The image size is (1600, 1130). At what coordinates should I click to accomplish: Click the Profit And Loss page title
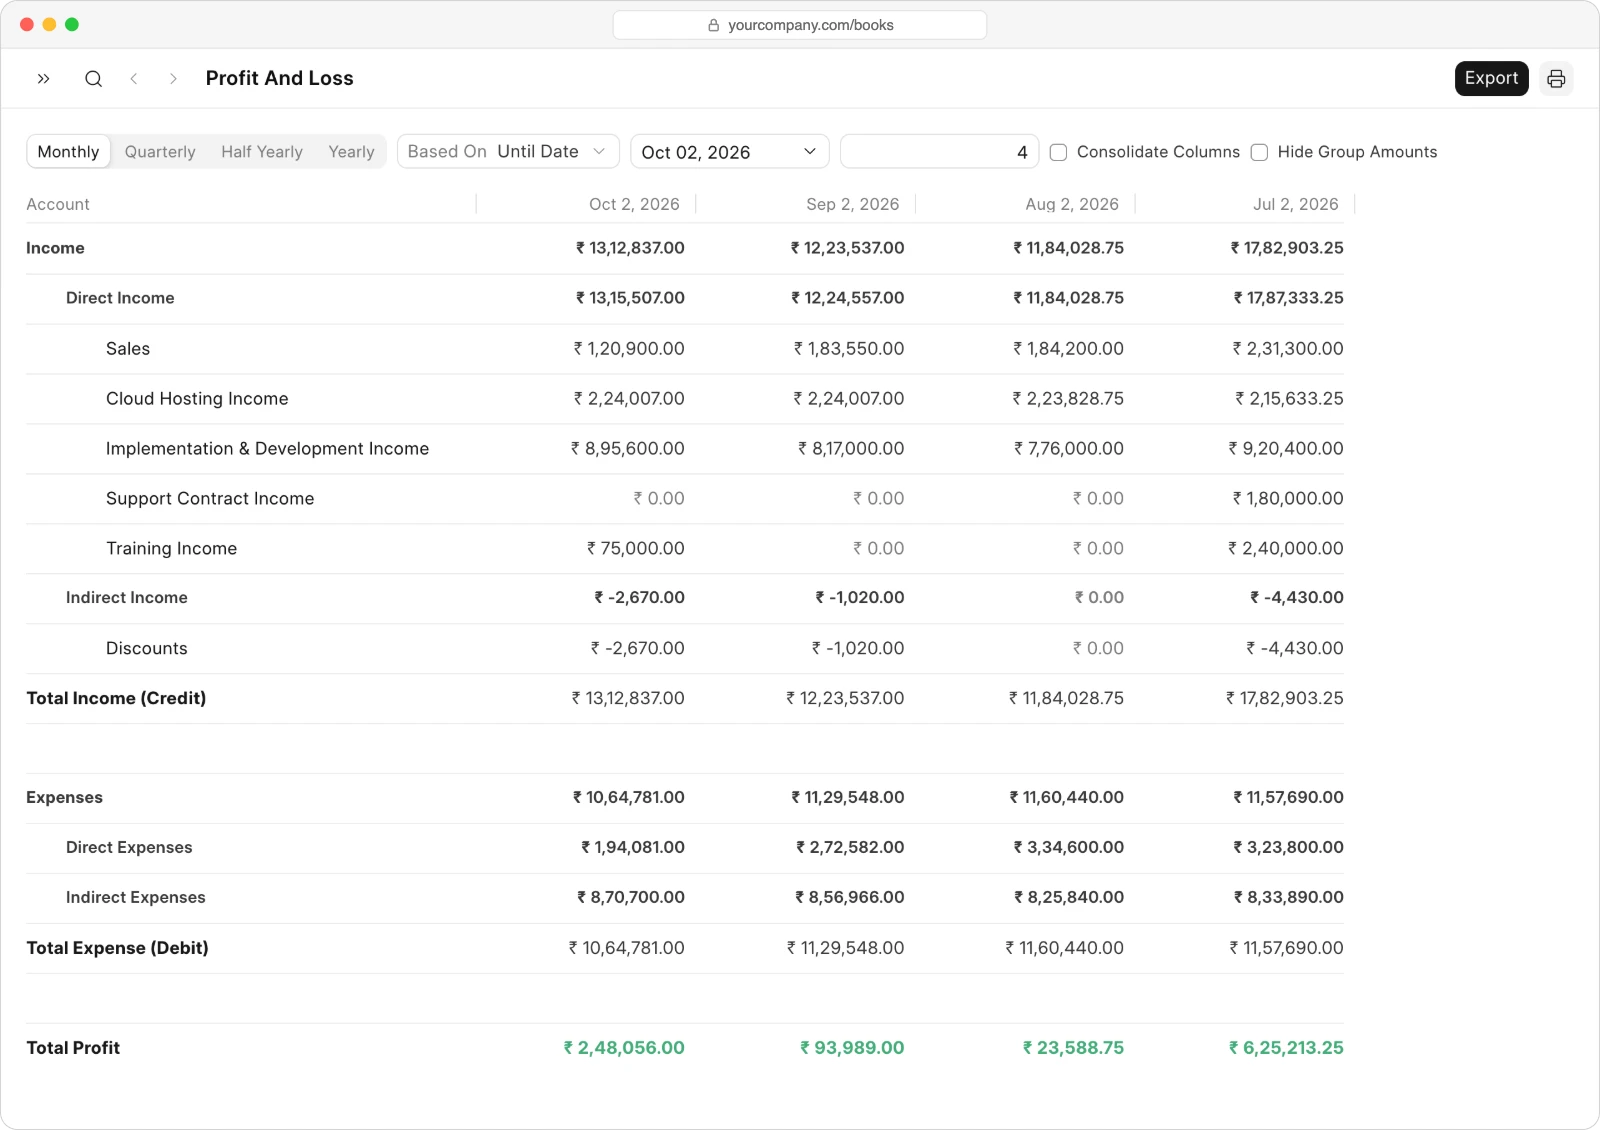[280, 79]
